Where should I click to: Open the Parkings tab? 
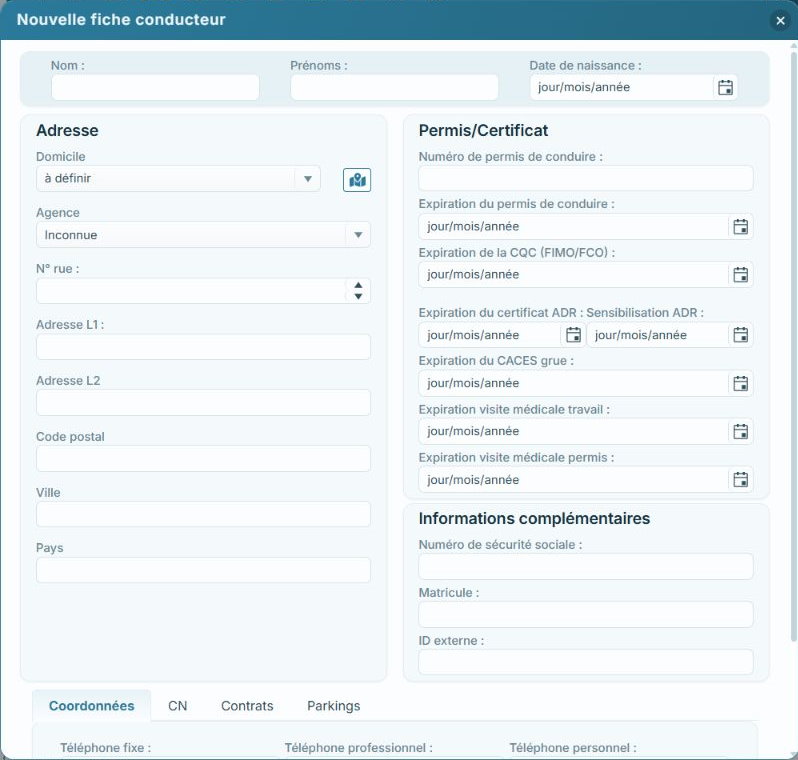pyautogui.click(x=333, y=706)
